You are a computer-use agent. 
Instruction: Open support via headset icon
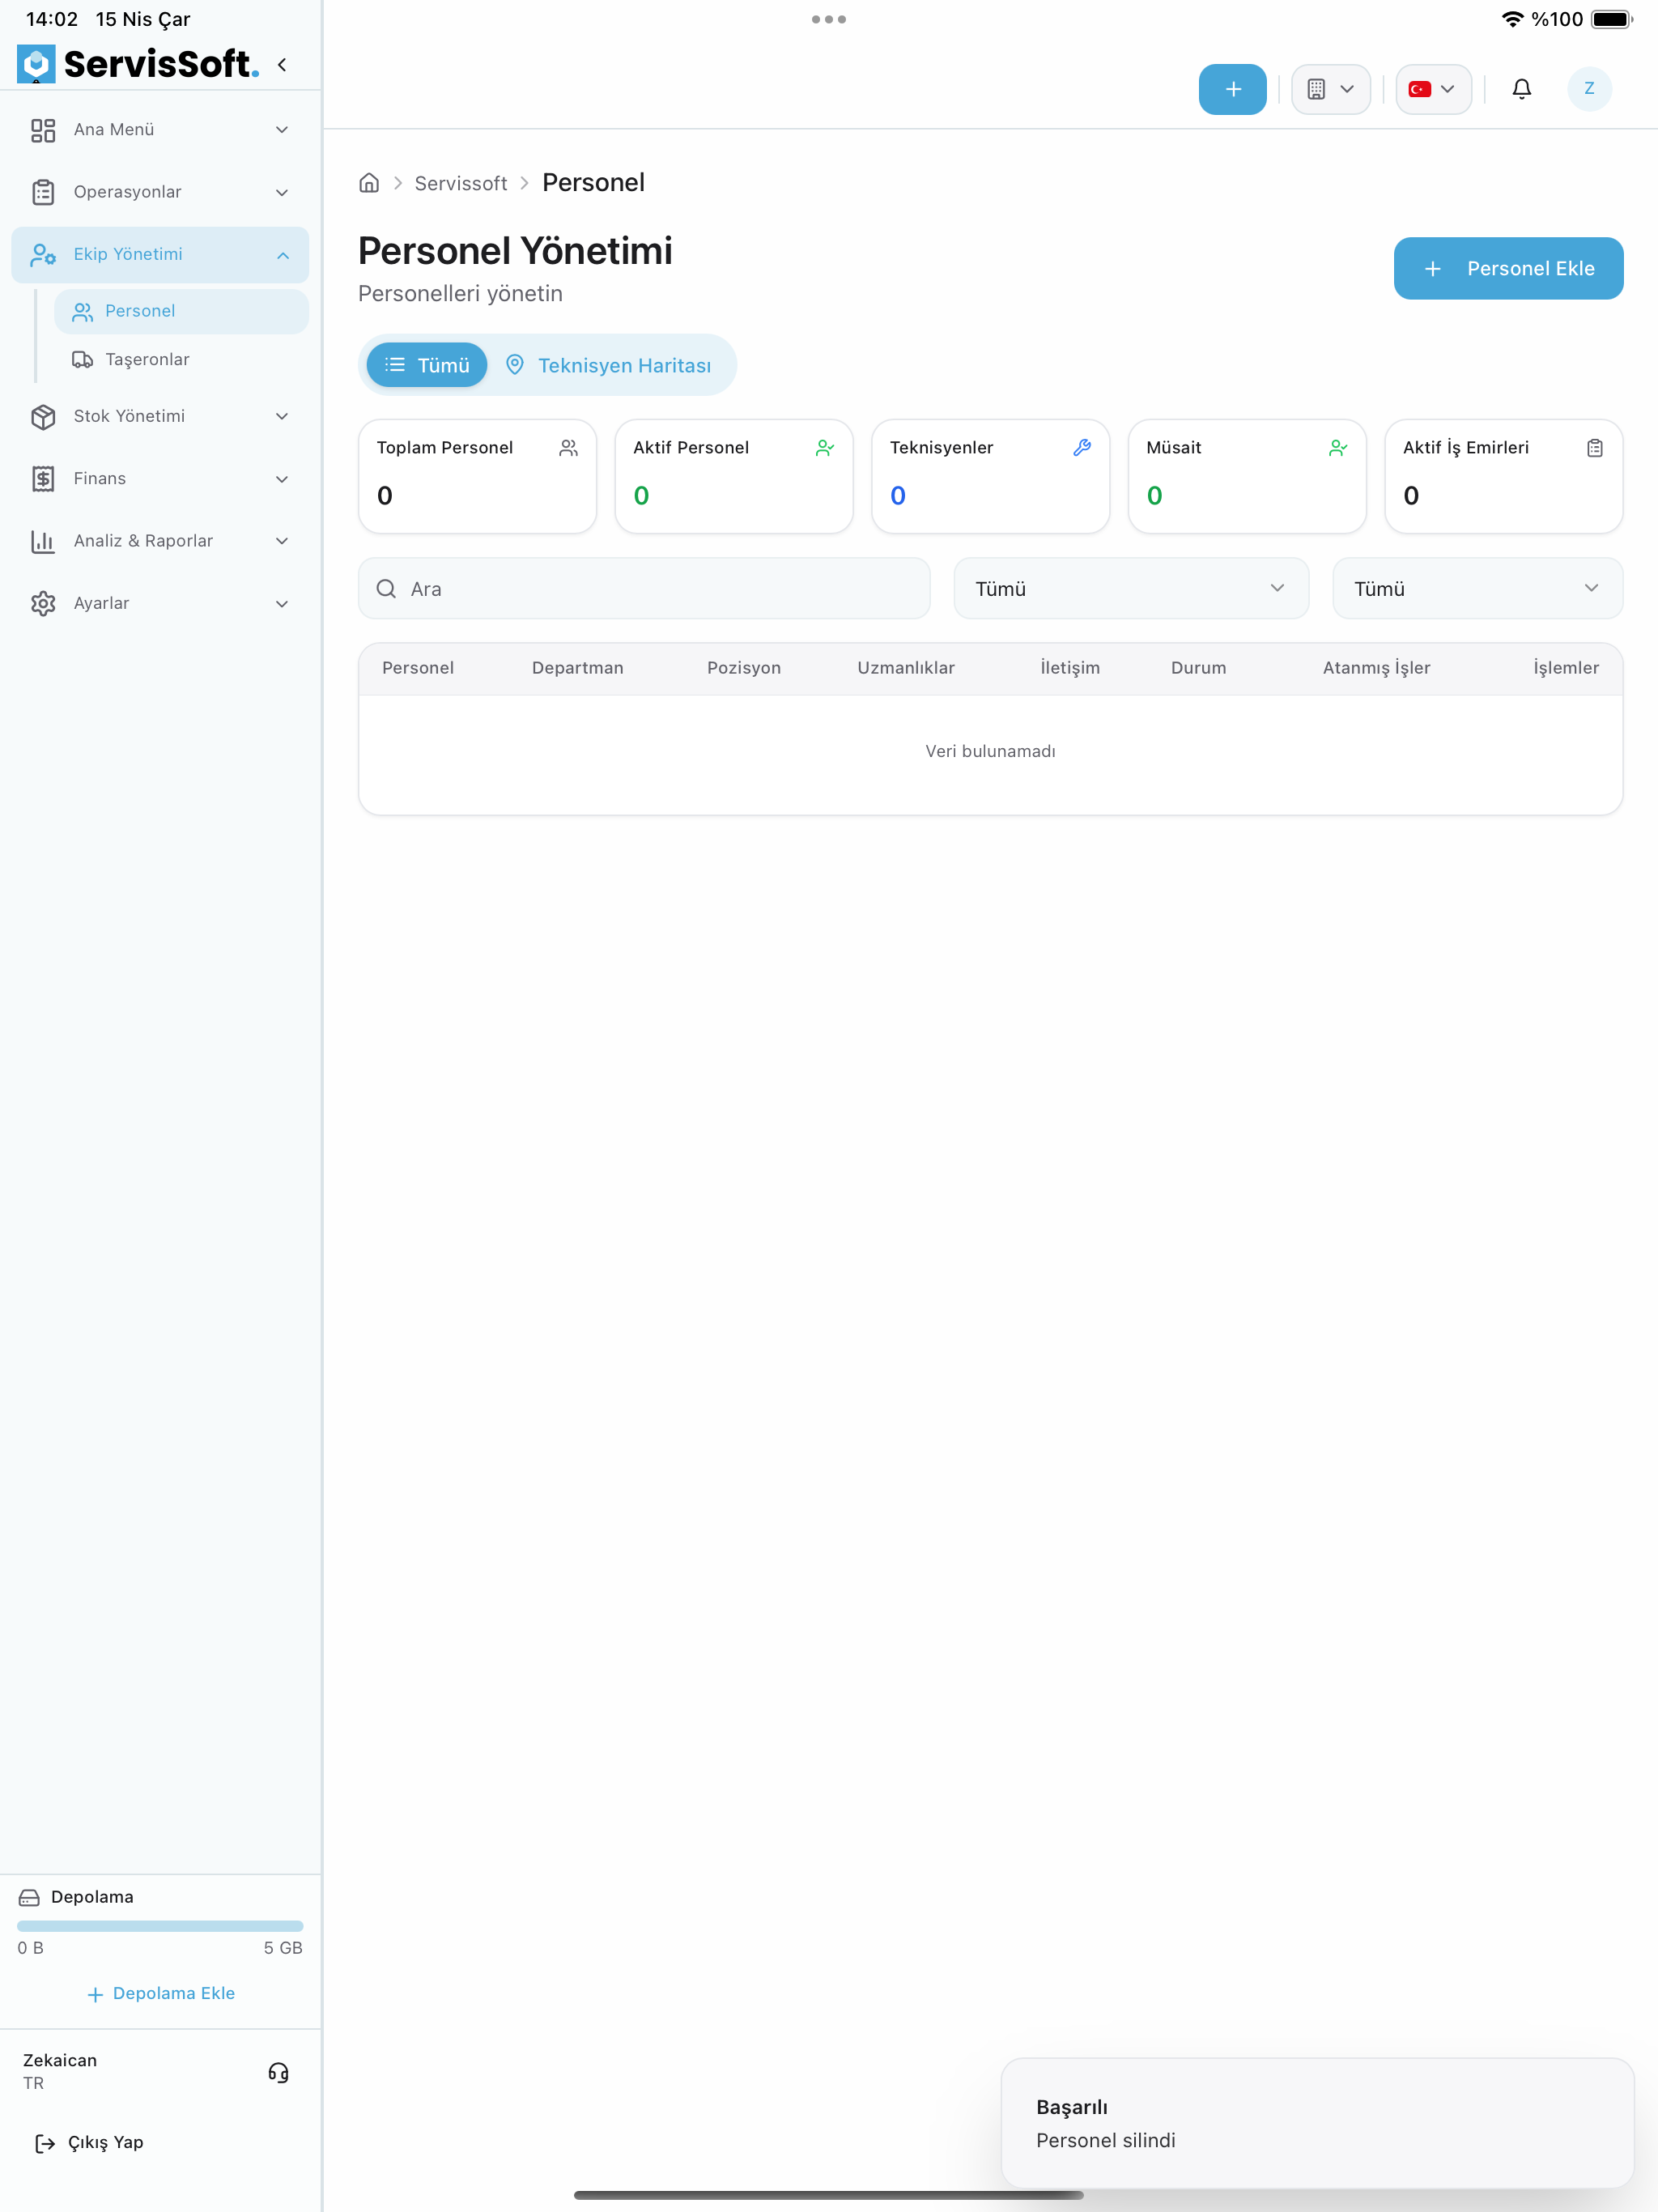coord(279,2072)
